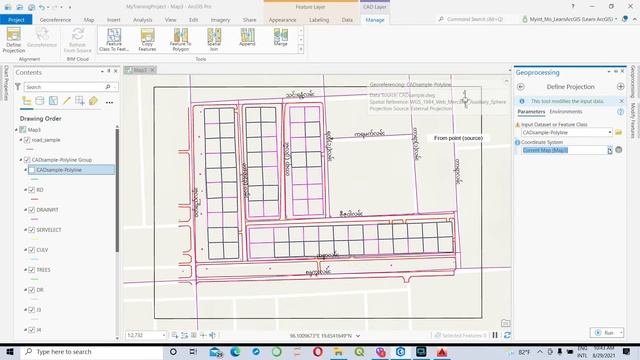Click the Contents search field

pos(64,87)
